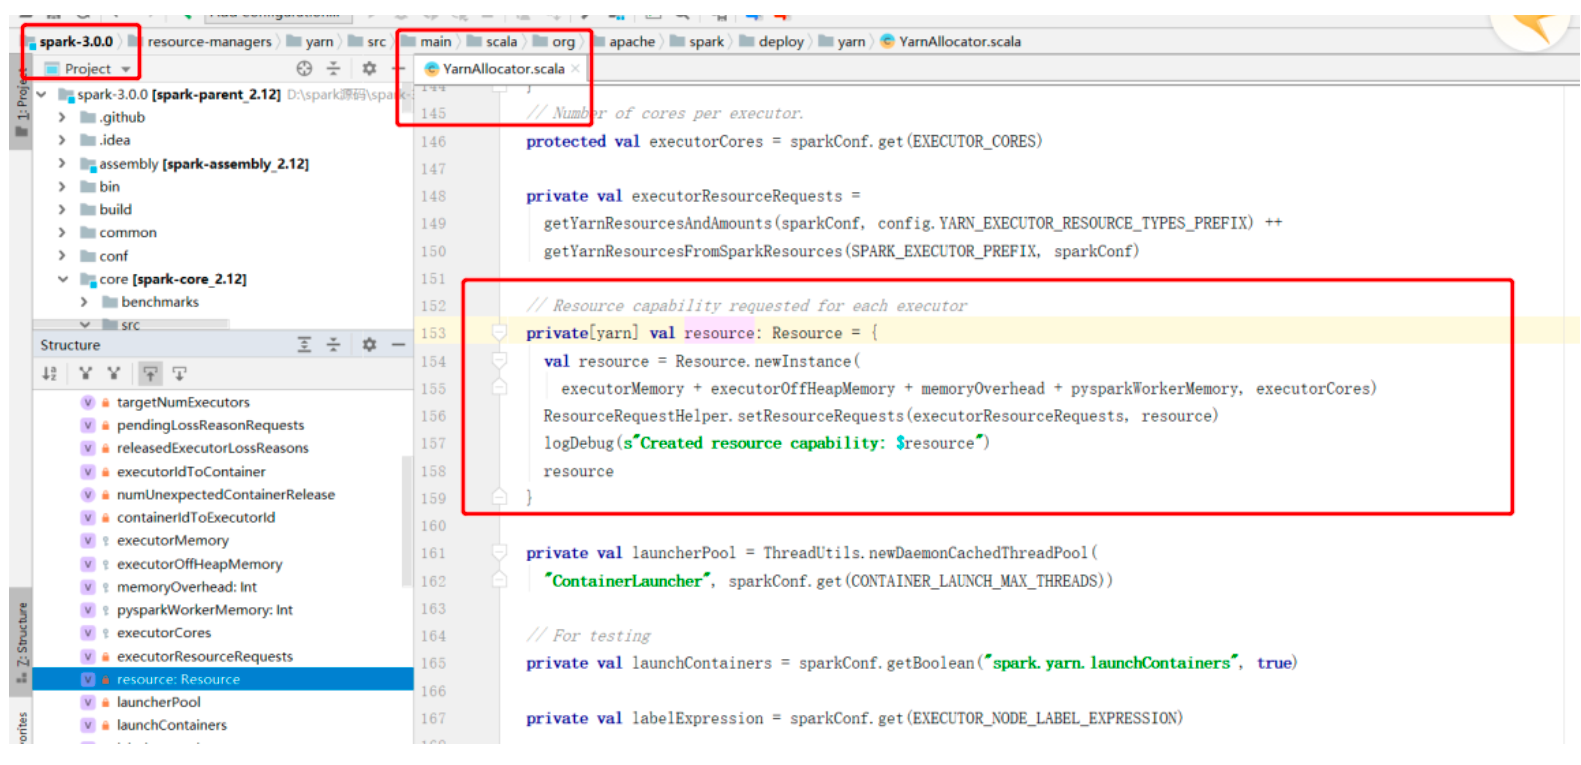
Task: Expand the assembly module folder
Action: click(x=62, y=163)
